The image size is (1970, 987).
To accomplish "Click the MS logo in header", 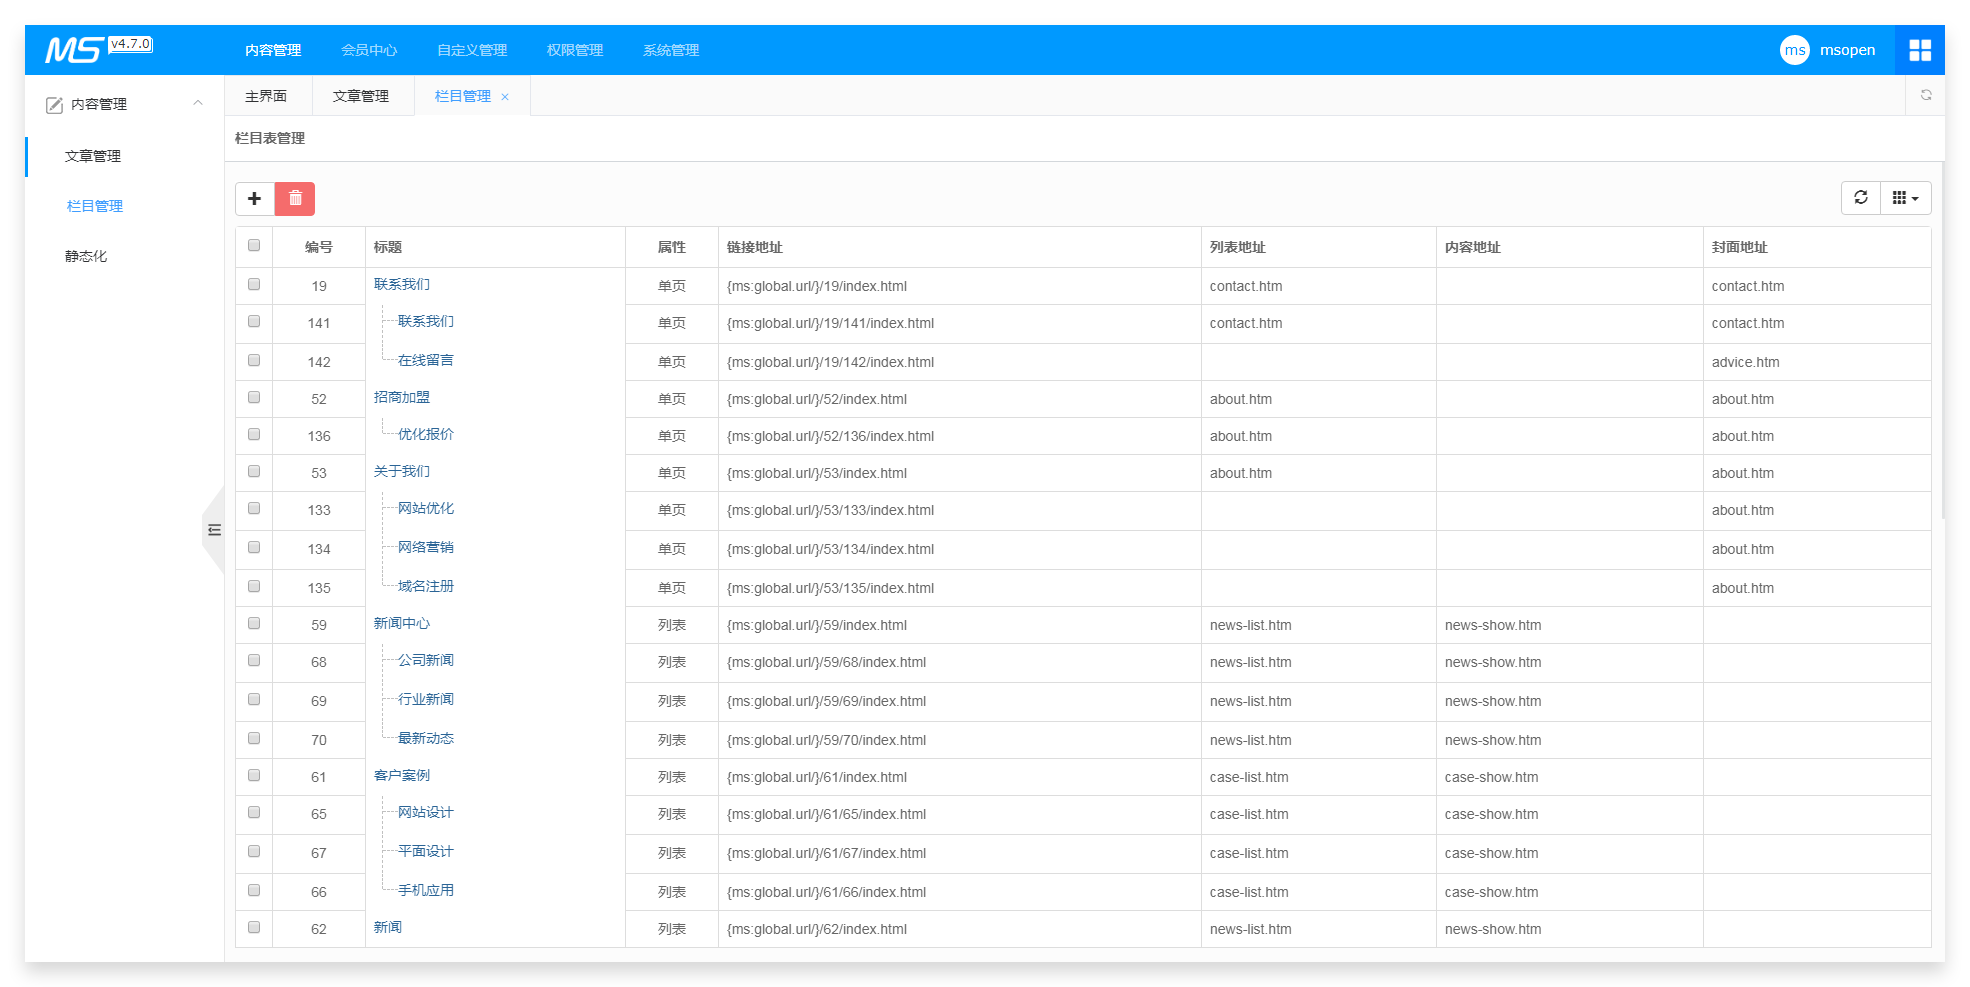I will 74,50.
